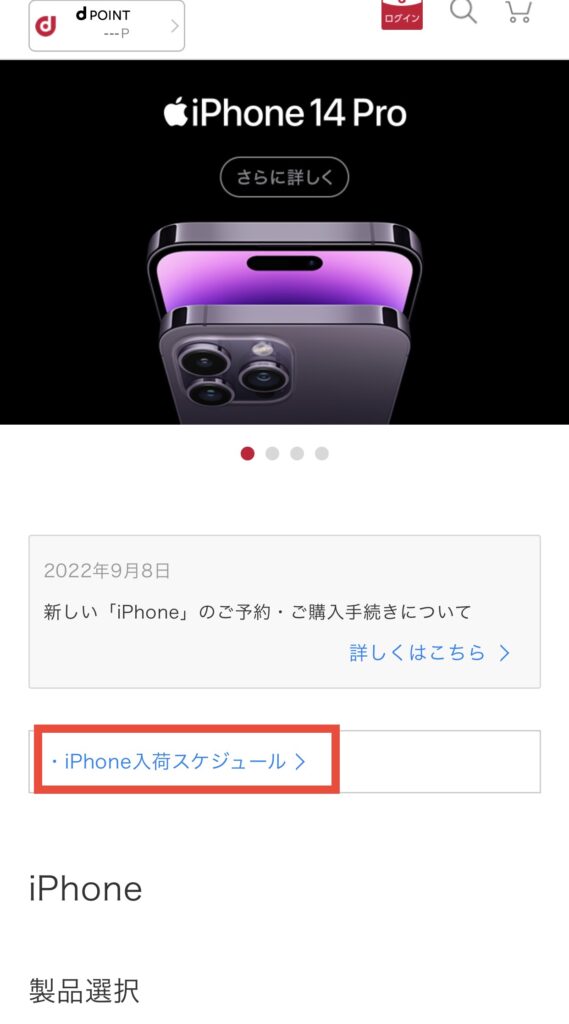The width and height of the screenshot is (569, 1024).
Task: Click the chevron in the d POINT box
Action: pos(174,26)
